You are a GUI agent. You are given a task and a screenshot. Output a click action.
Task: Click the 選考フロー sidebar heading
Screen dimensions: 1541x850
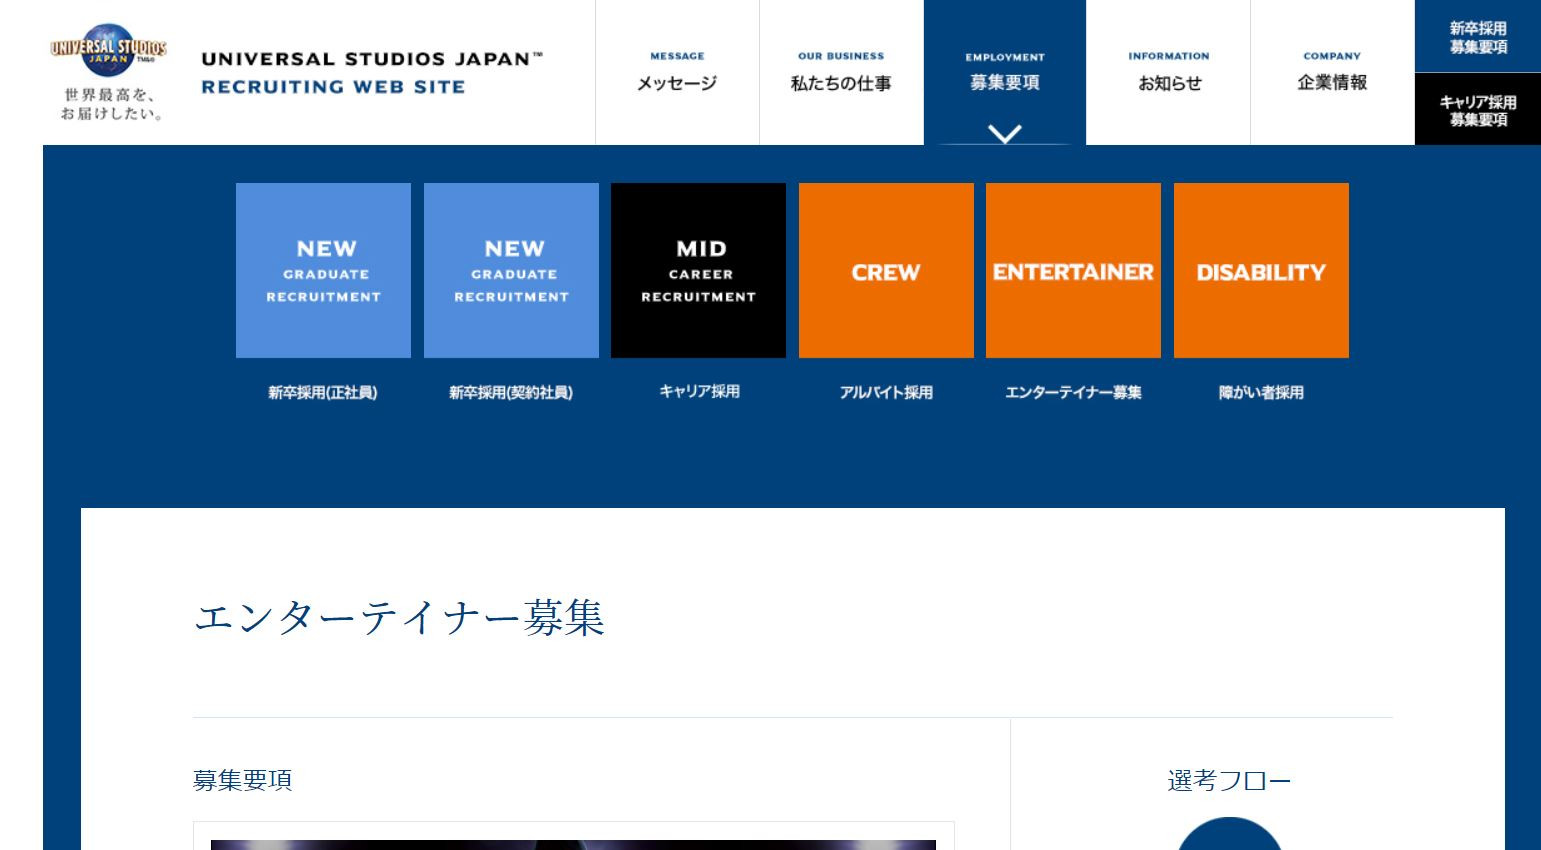(x=1229, y=780)
